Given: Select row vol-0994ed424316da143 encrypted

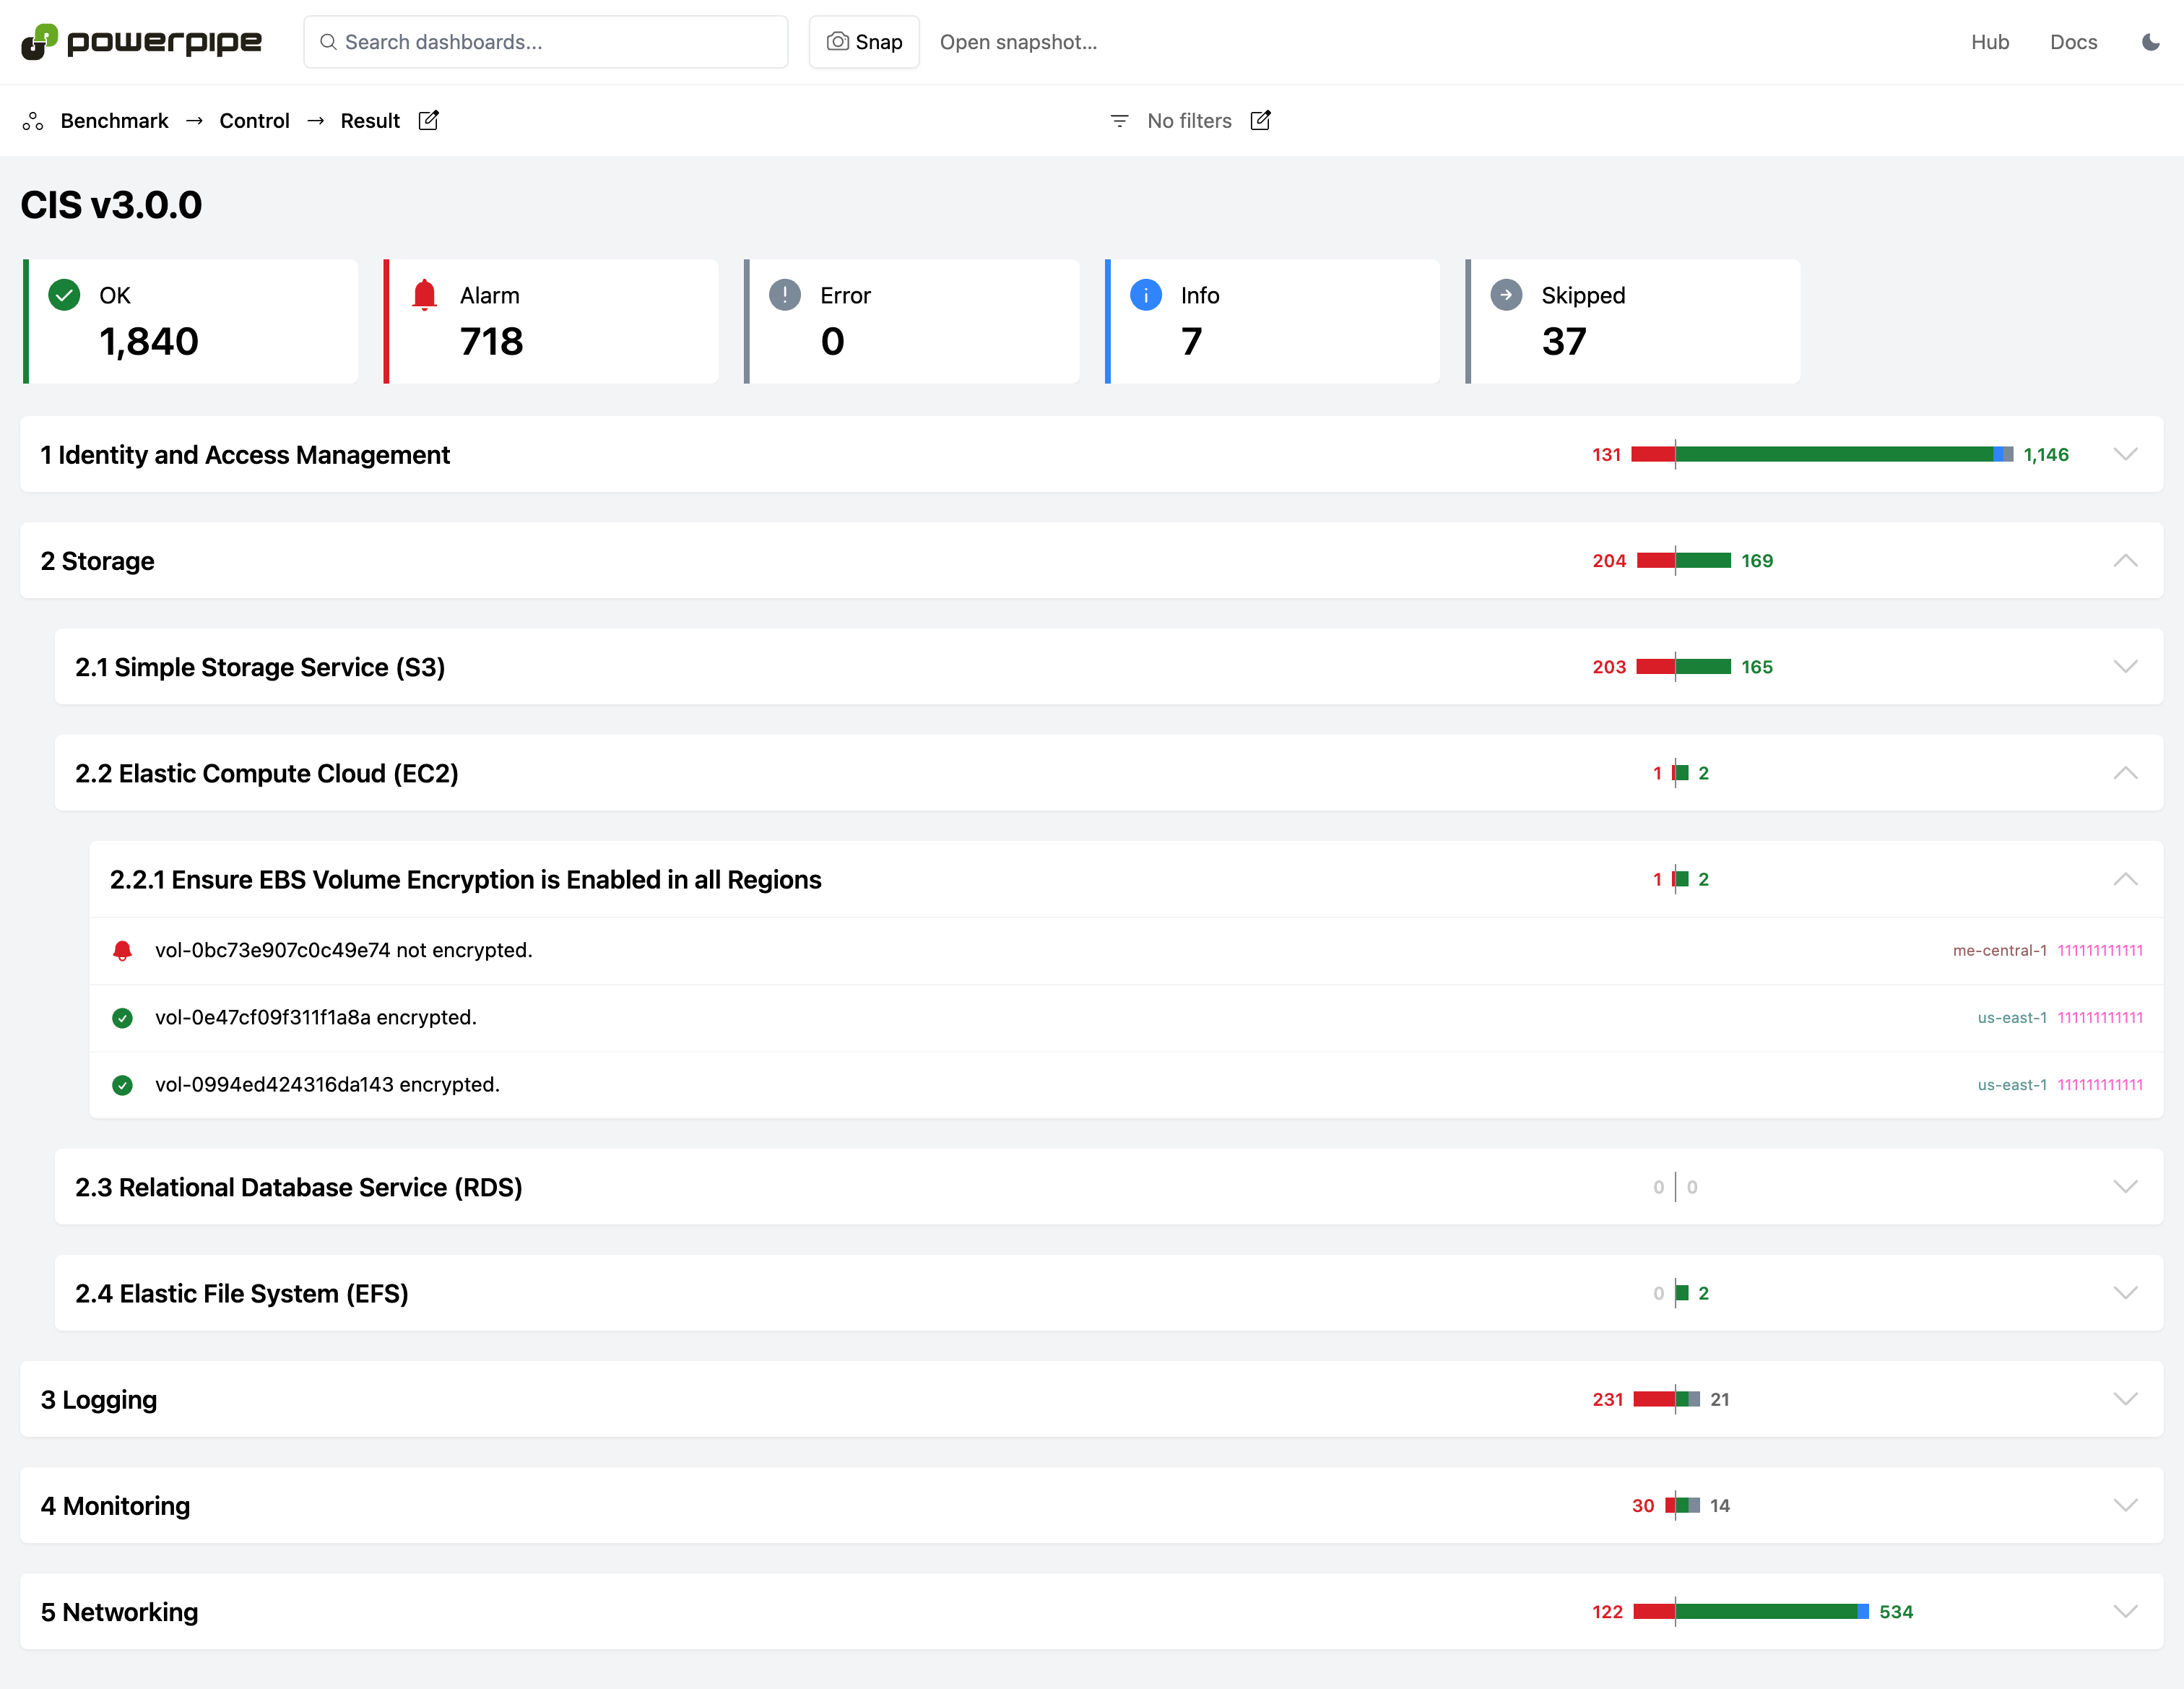Looking at the screenshot, I should click(1126, 1085).
